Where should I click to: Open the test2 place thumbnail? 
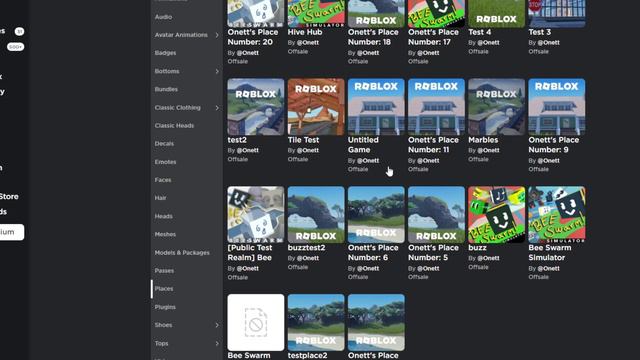pyautogui.click(x=256, y=107)
